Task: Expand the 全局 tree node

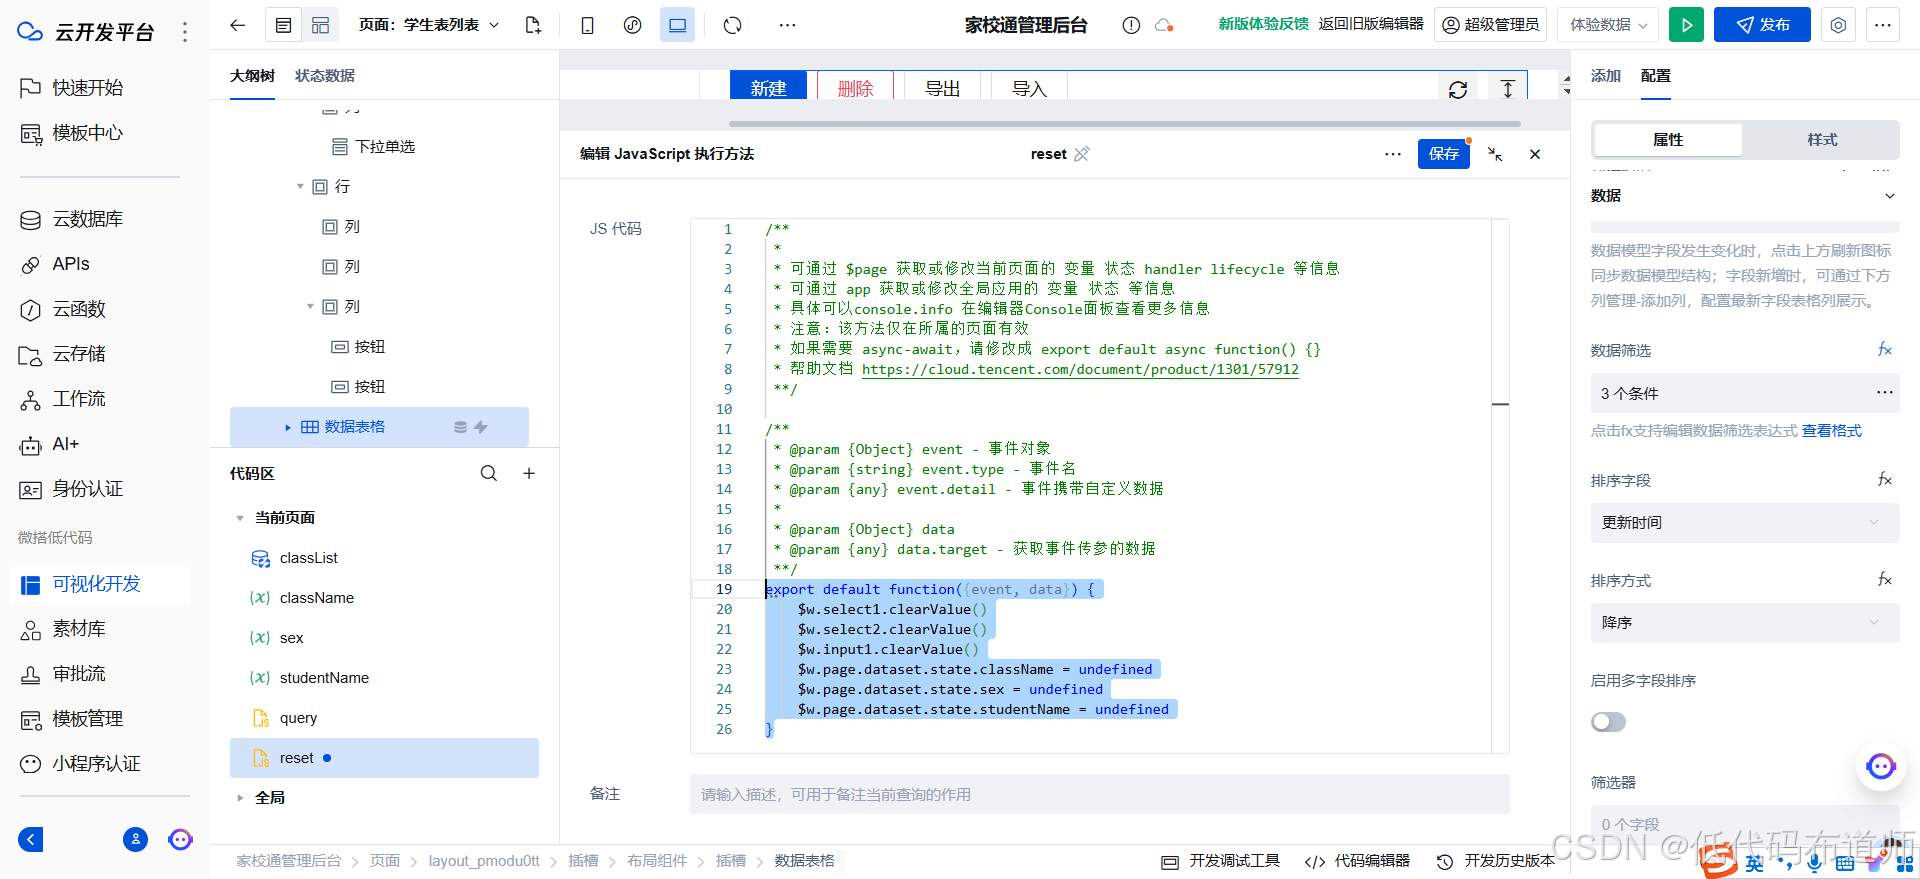Action: 240,798
